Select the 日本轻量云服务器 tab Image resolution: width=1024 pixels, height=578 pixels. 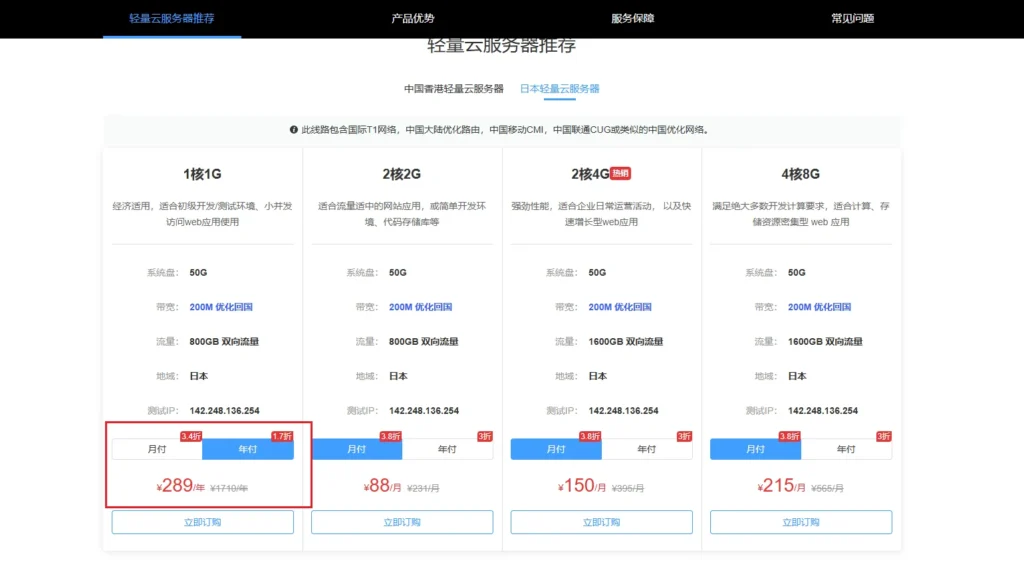coord(560,89)
